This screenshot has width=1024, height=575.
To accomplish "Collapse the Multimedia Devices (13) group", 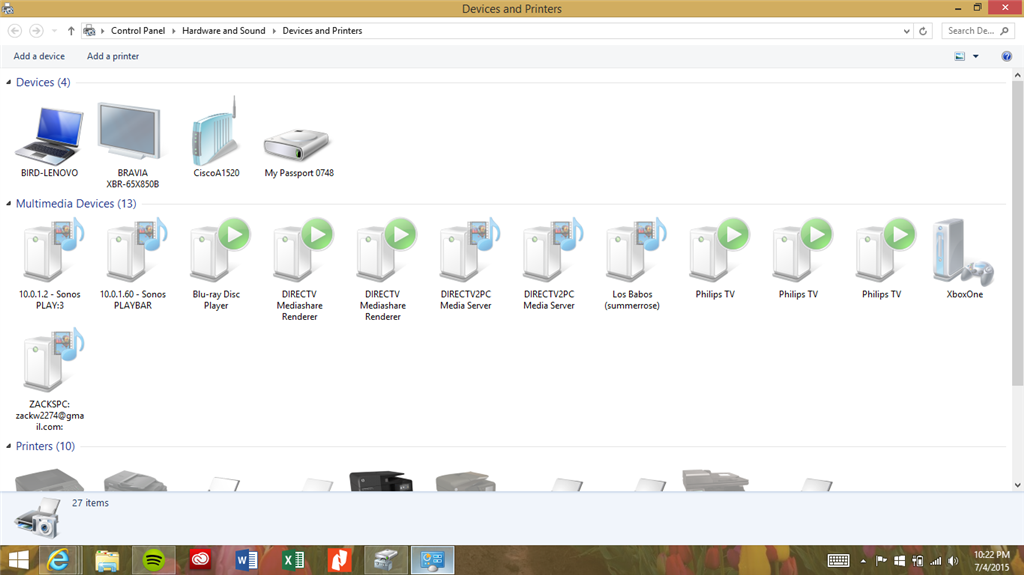I will pos(8,204).
